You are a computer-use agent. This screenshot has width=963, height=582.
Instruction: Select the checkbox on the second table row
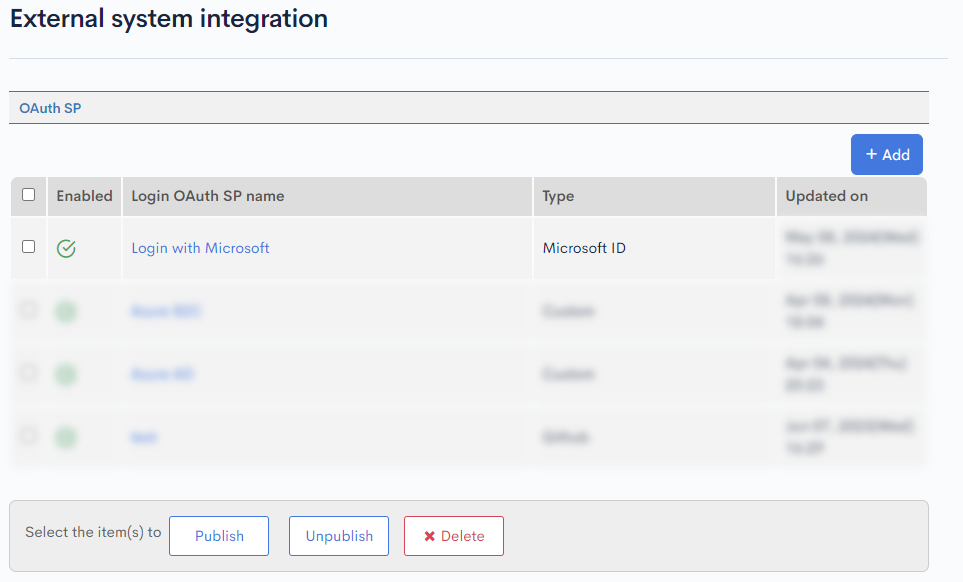[27, 311]
